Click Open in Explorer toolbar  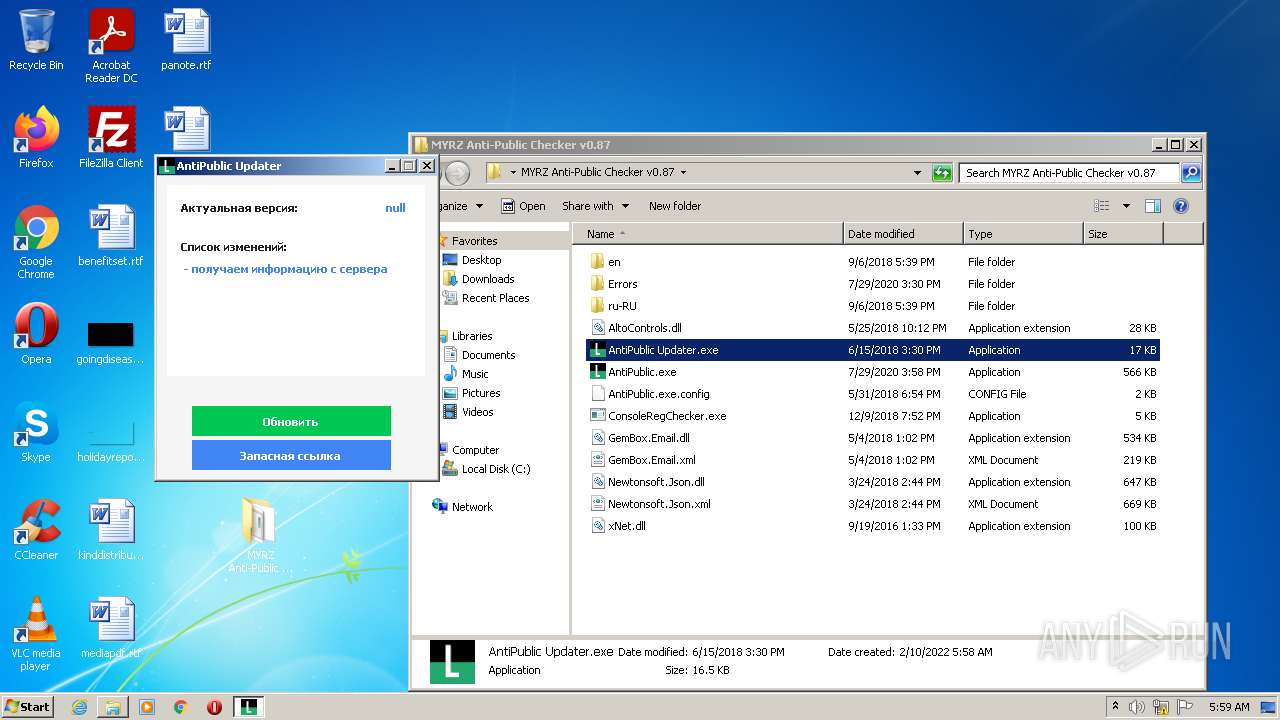[523, 206]
